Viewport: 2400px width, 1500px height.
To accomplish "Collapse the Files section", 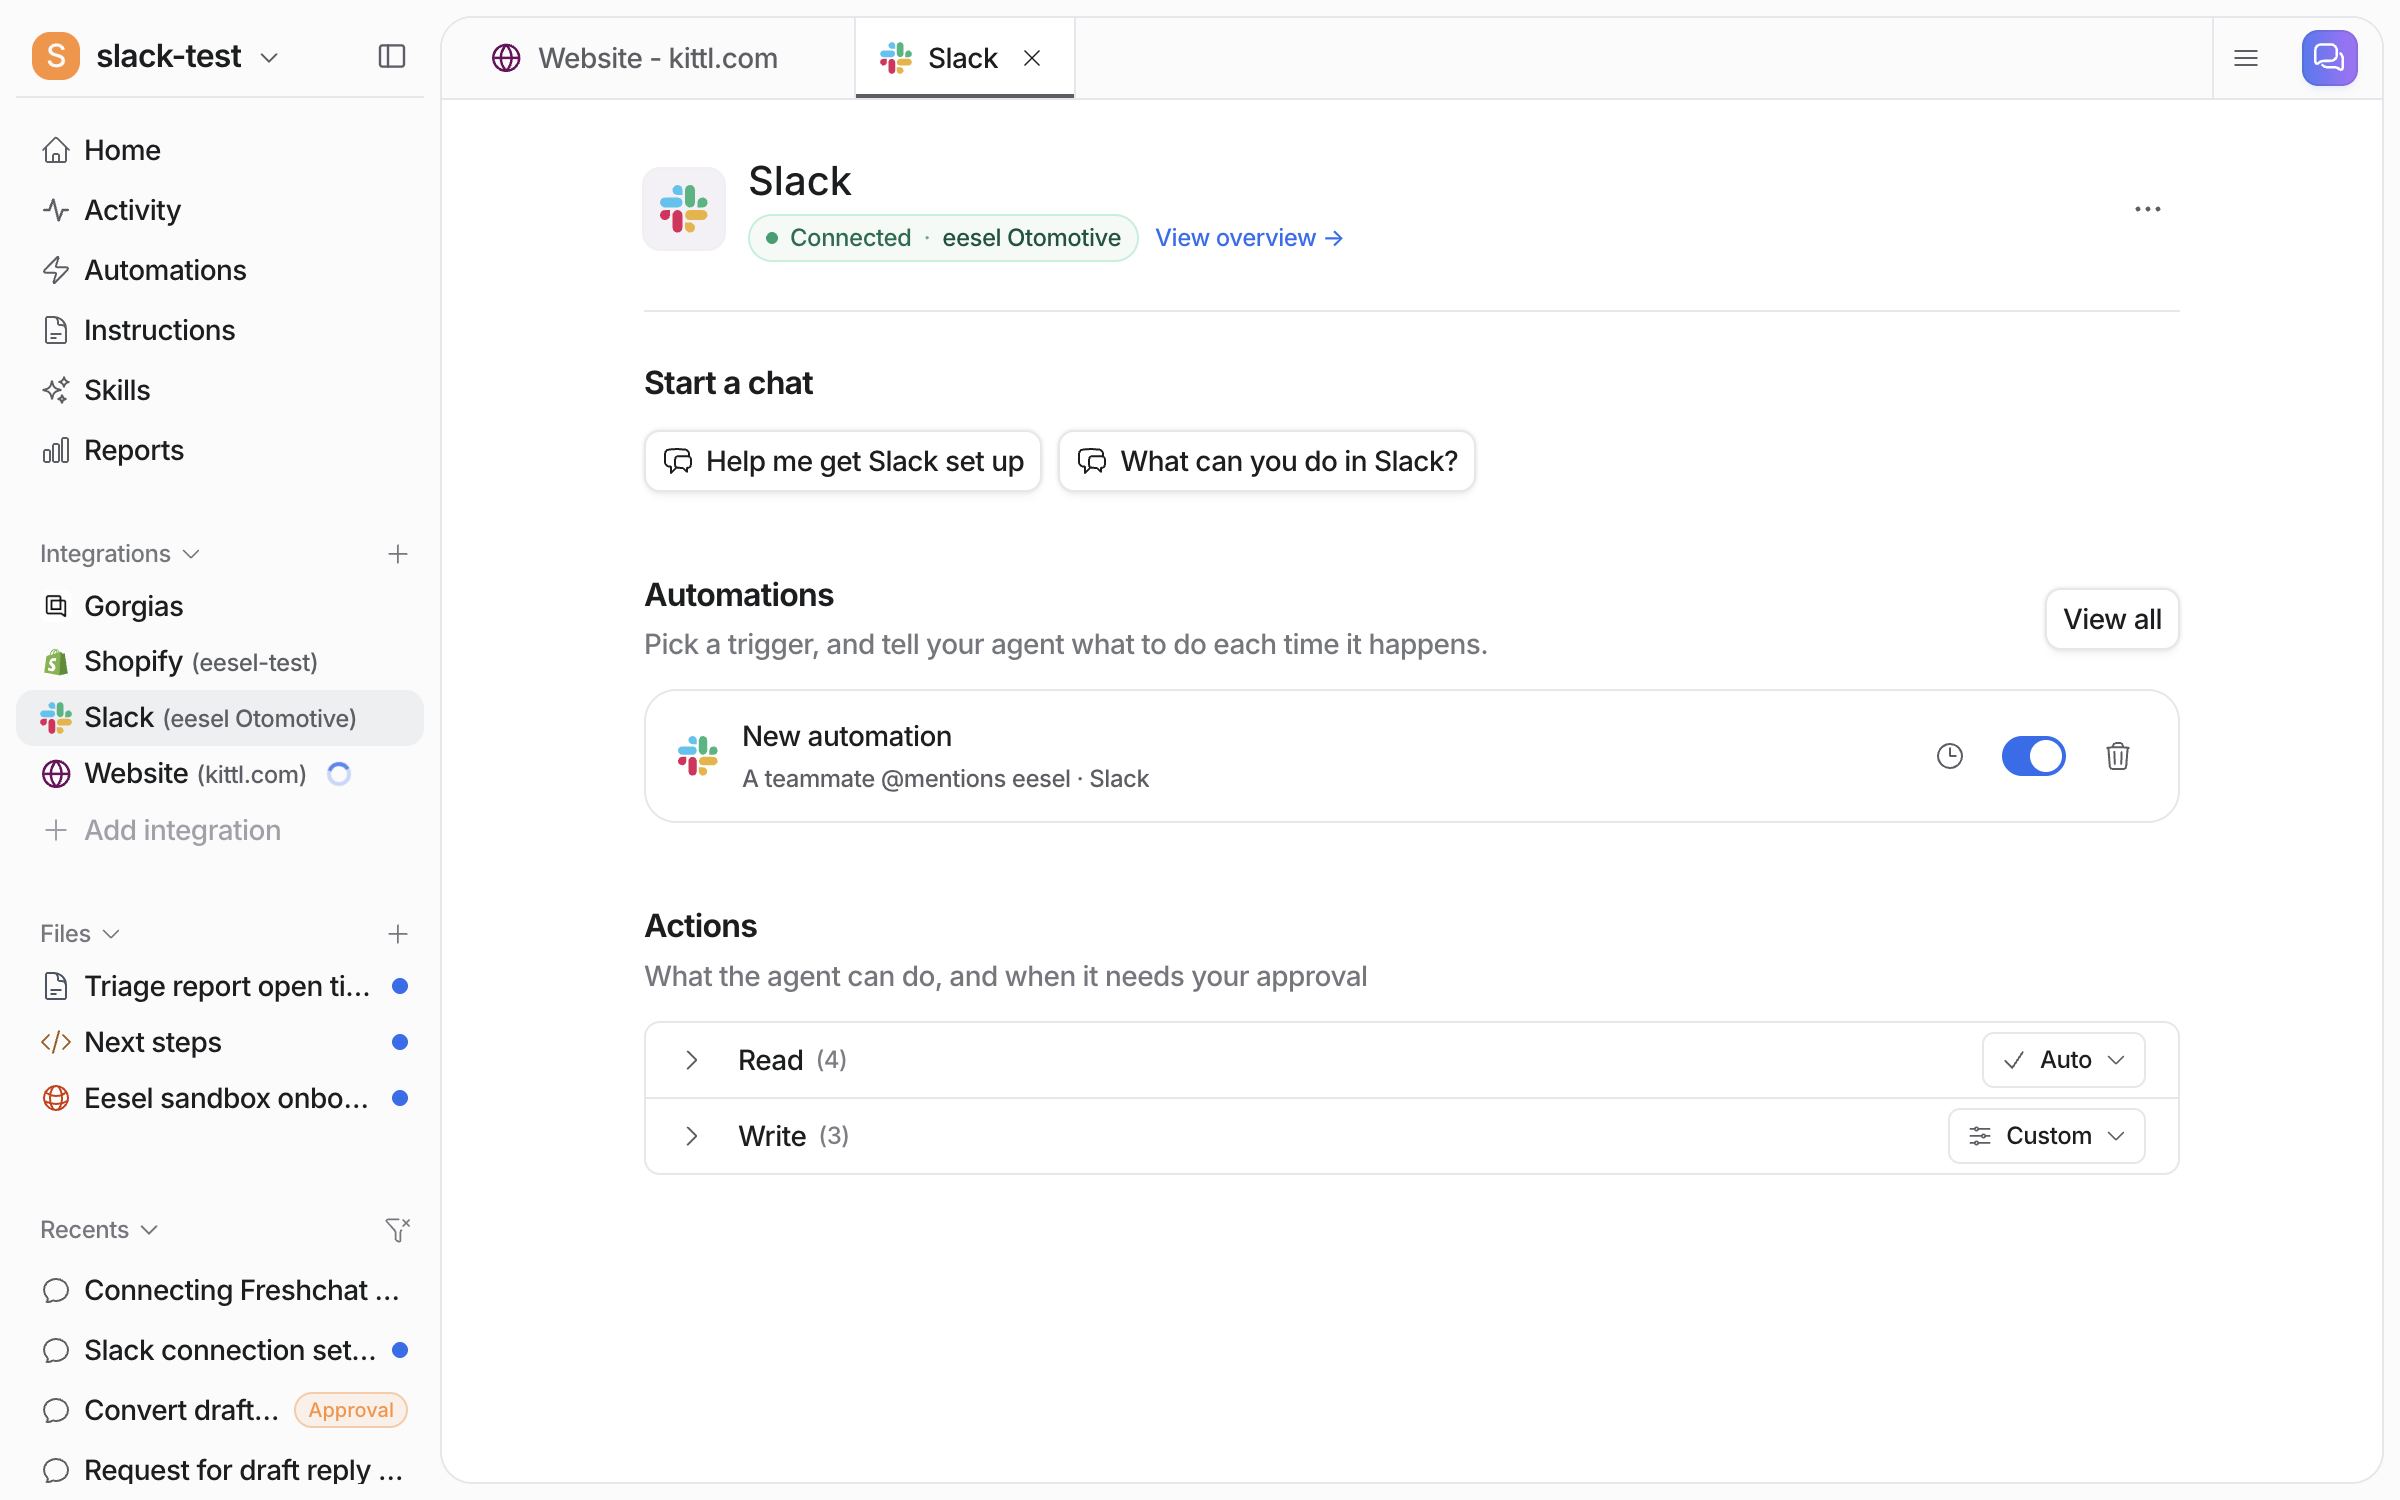I will (80, 934).
